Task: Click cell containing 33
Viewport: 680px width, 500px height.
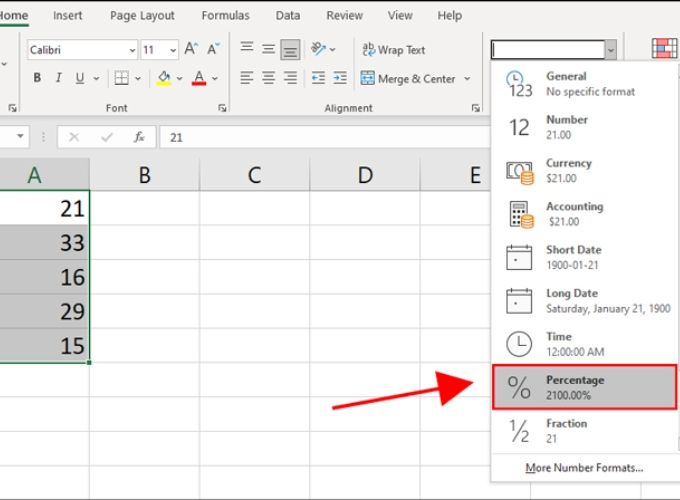Action: (45, 242)
